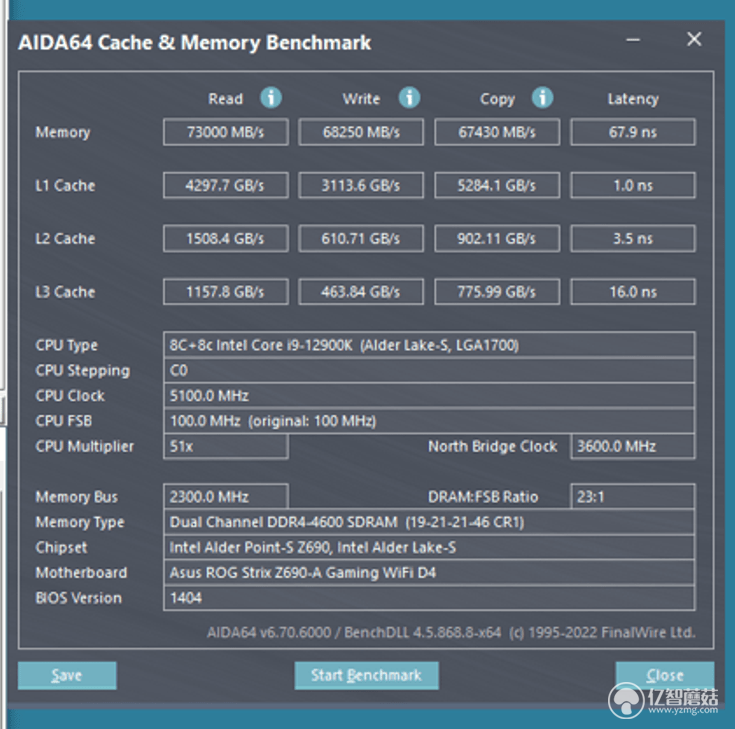Click the L1 Cache row label

(x=65, y=186)
